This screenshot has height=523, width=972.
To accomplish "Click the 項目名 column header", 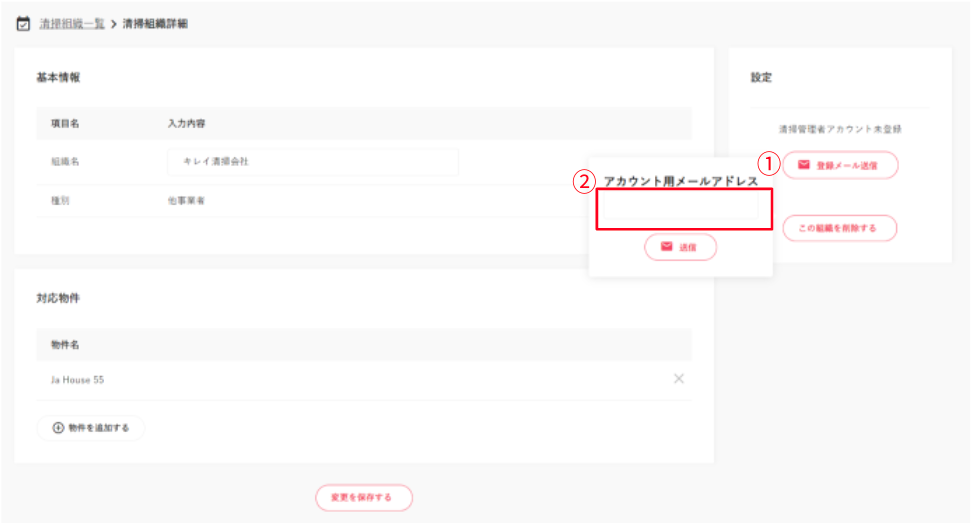I will tap(65, 124).
